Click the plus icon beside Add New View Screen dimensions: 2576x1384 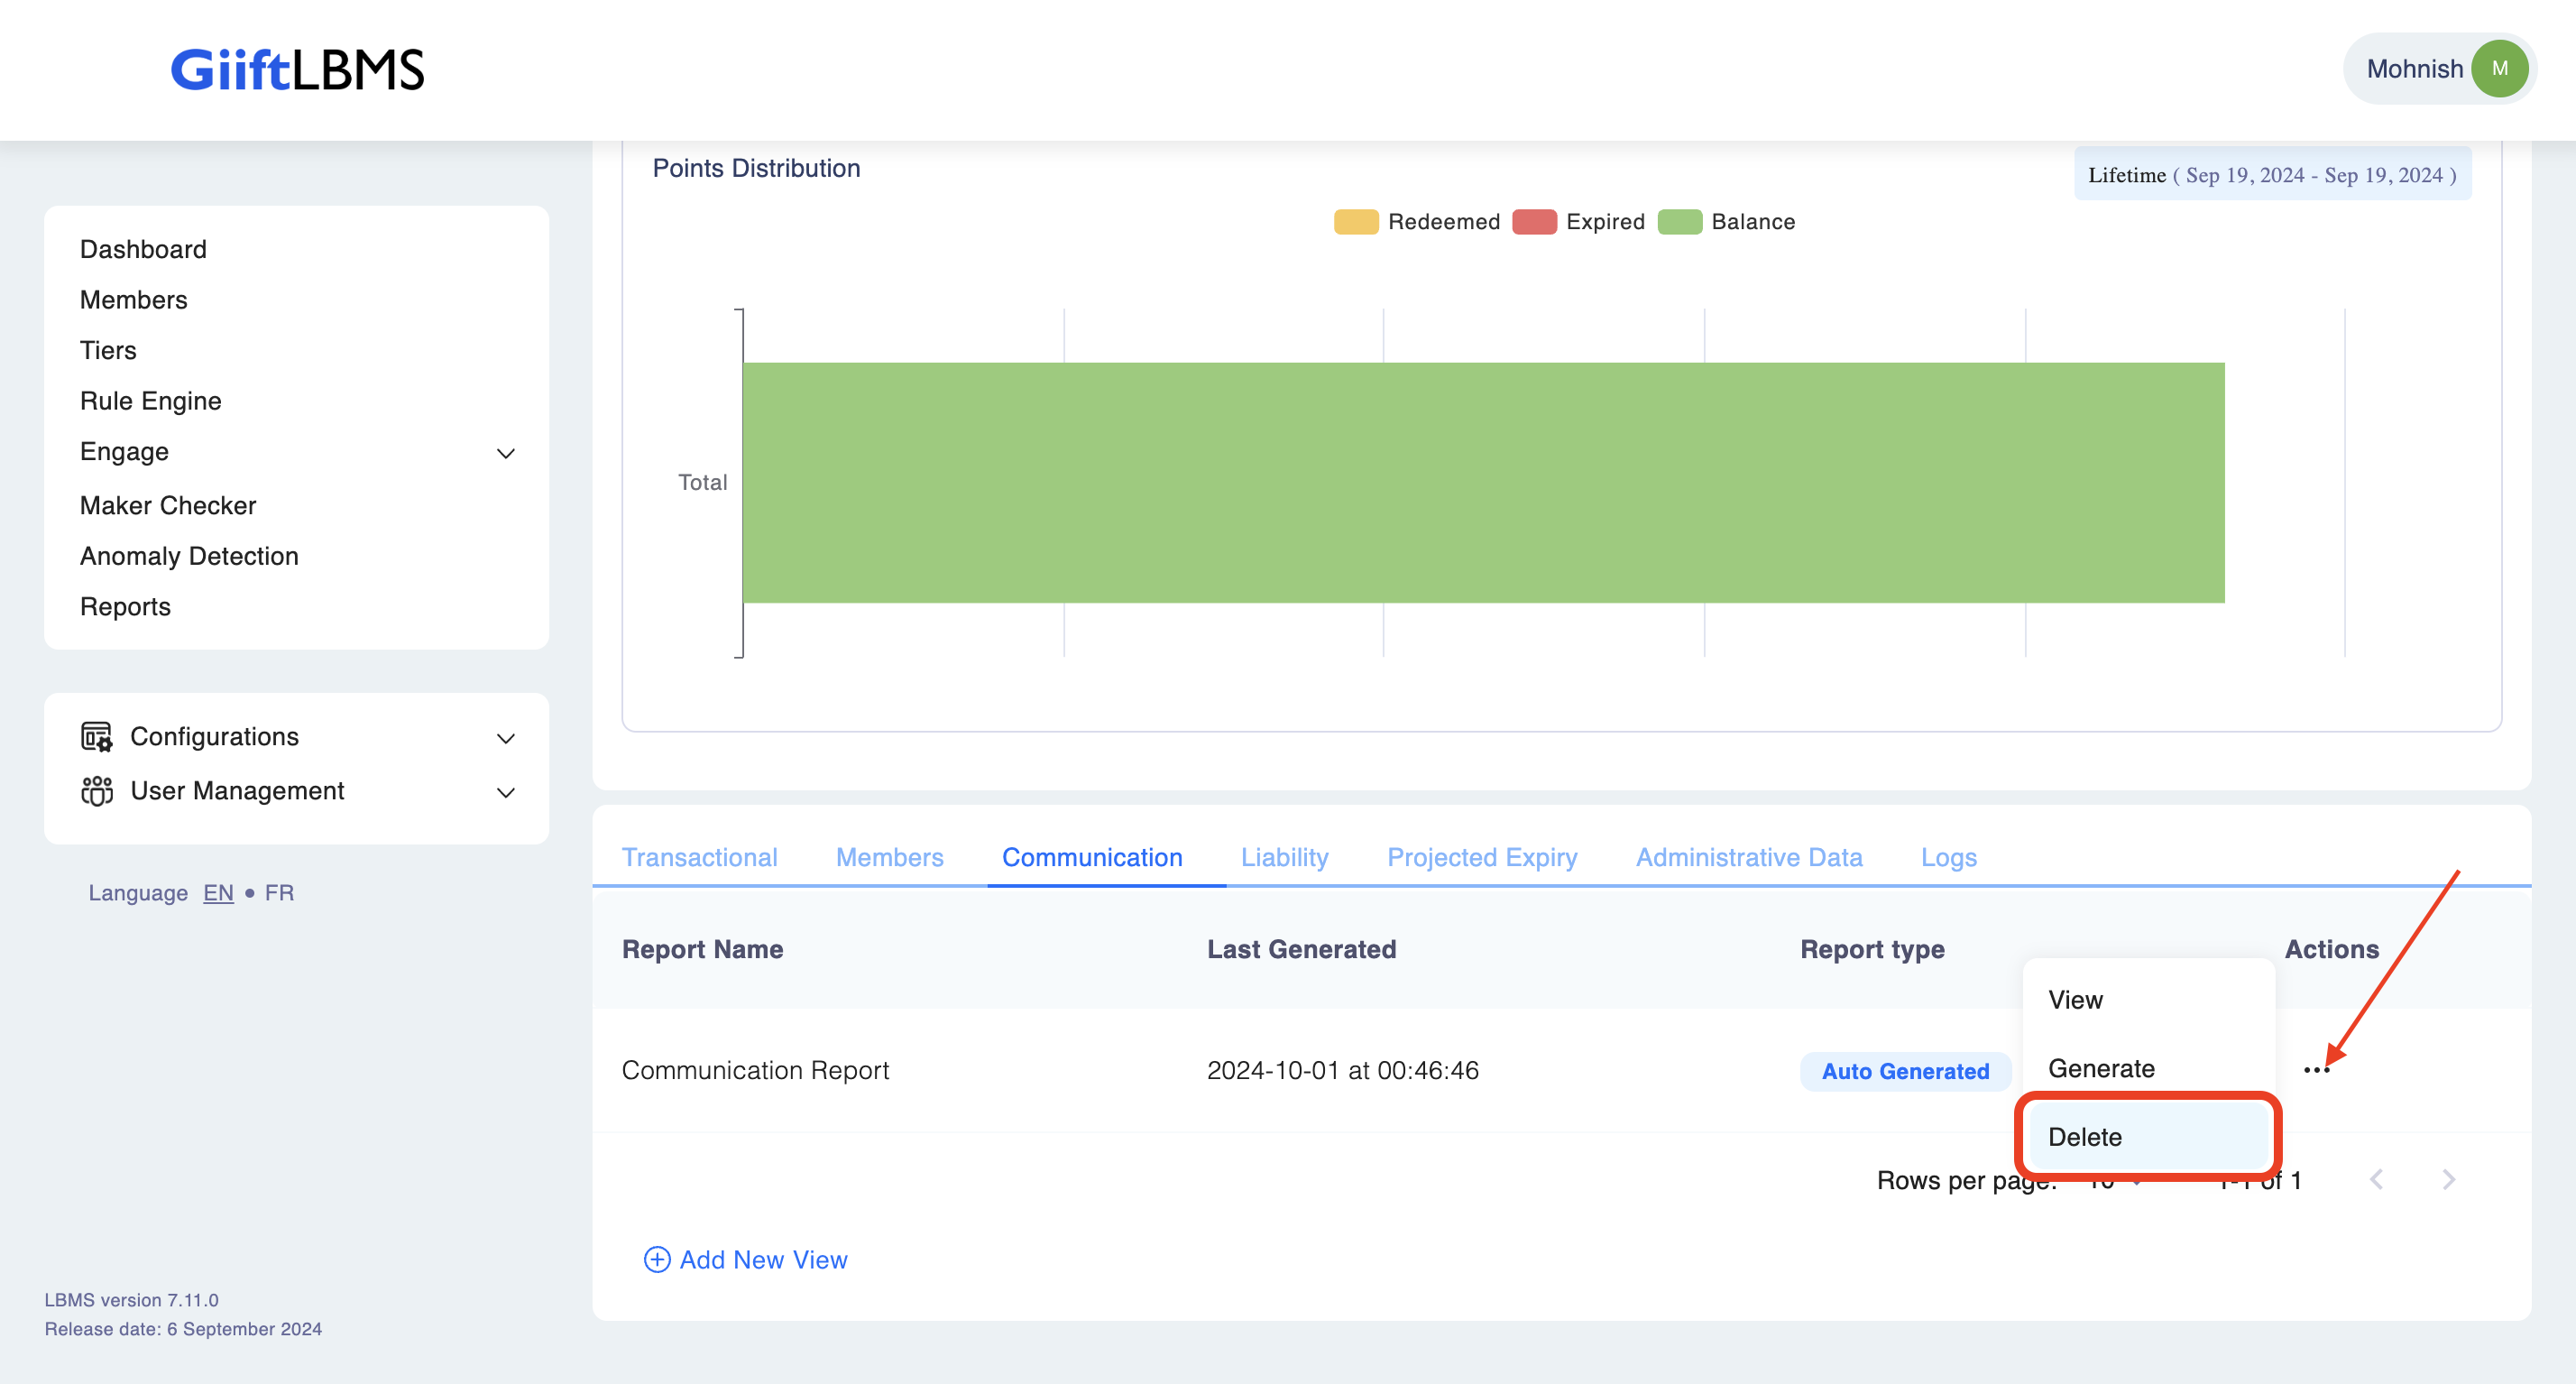pyautogui.click(x=656, y=1260)
